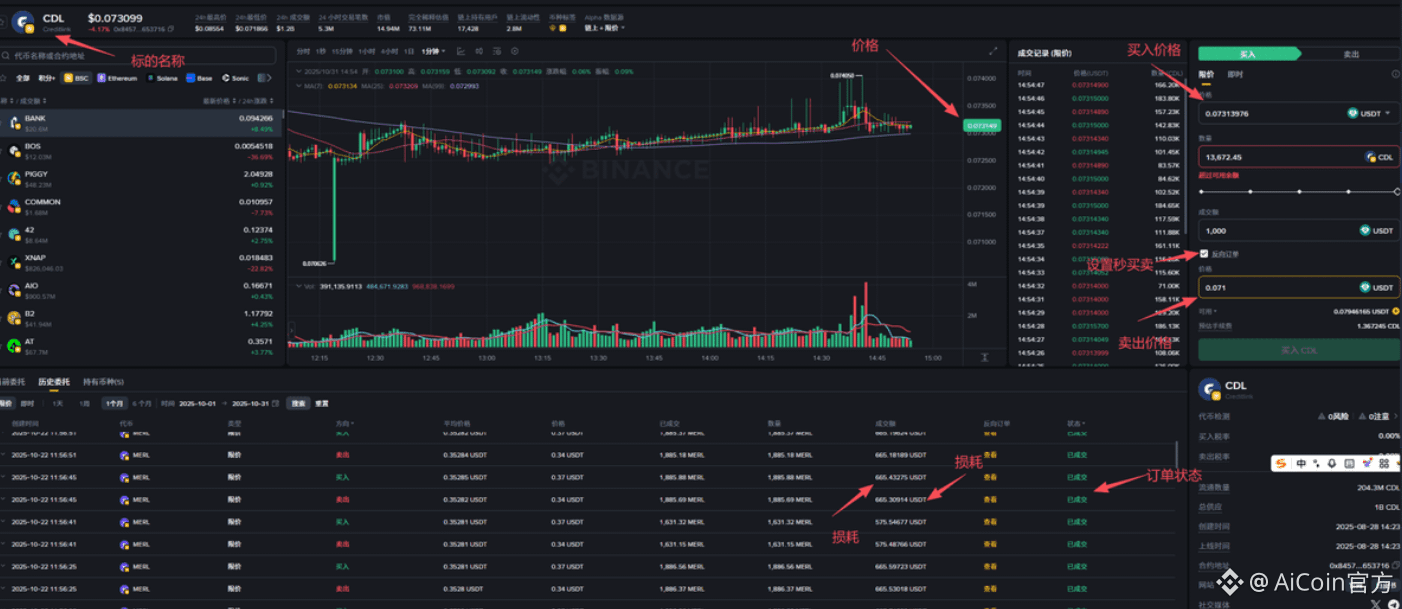The height and width of the screenshot is (609, 1402).
Task: Open XNAP token in the list
Action: (x=140, y=263)
